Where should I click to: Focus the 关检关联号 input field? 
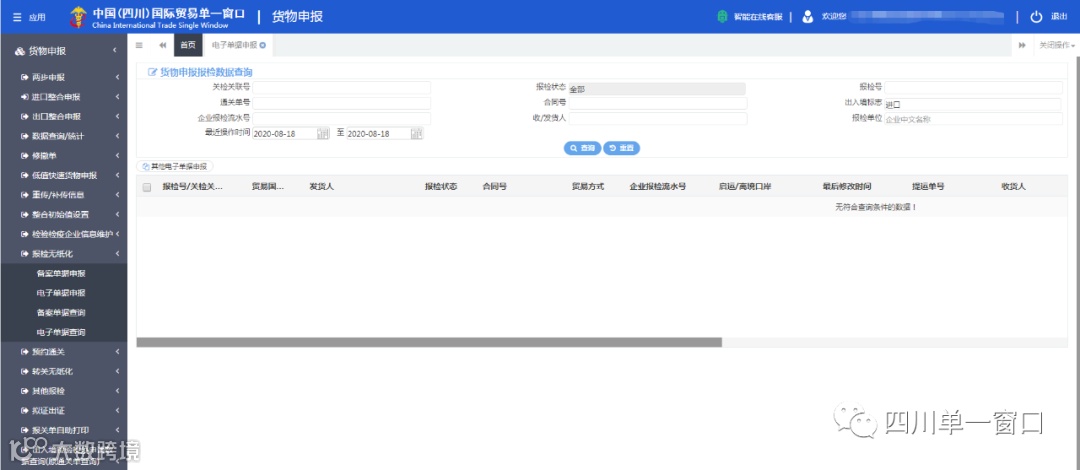click(341, 88)
